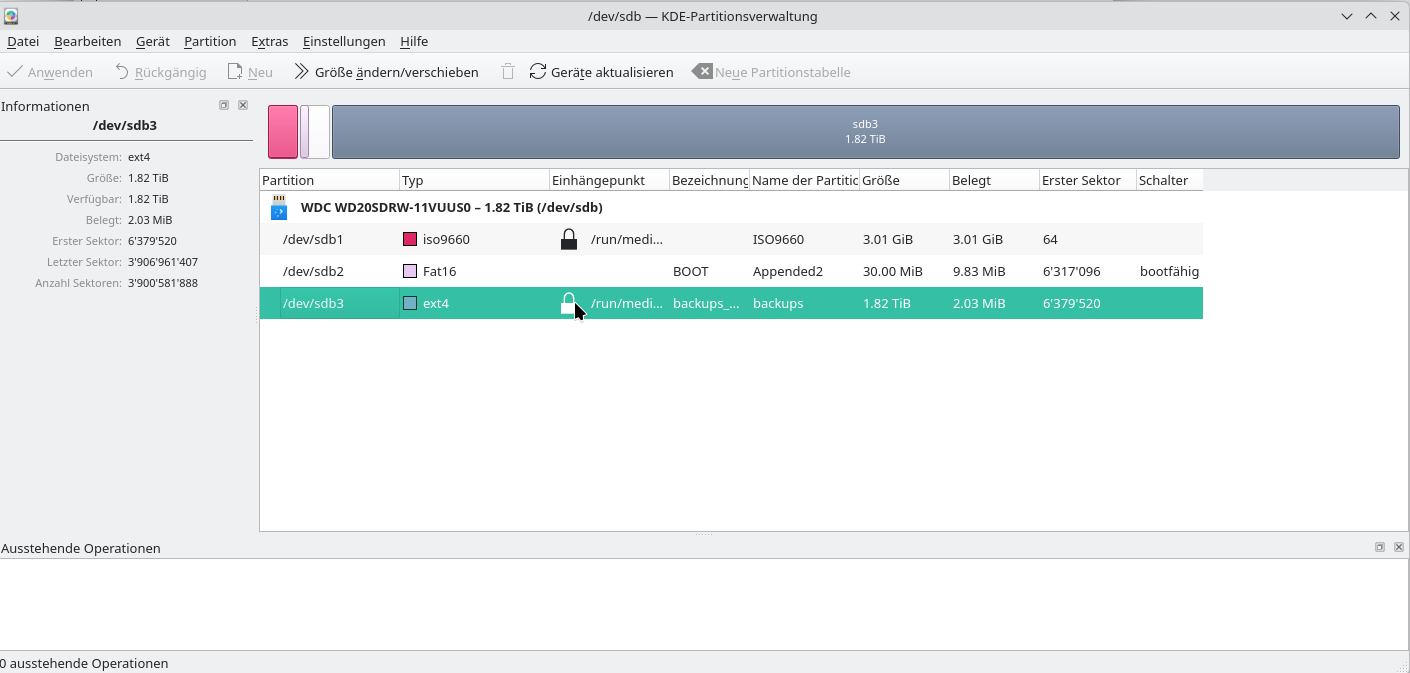
Task: Close the Ausstehende Operationen panel
Action: 1399,547
